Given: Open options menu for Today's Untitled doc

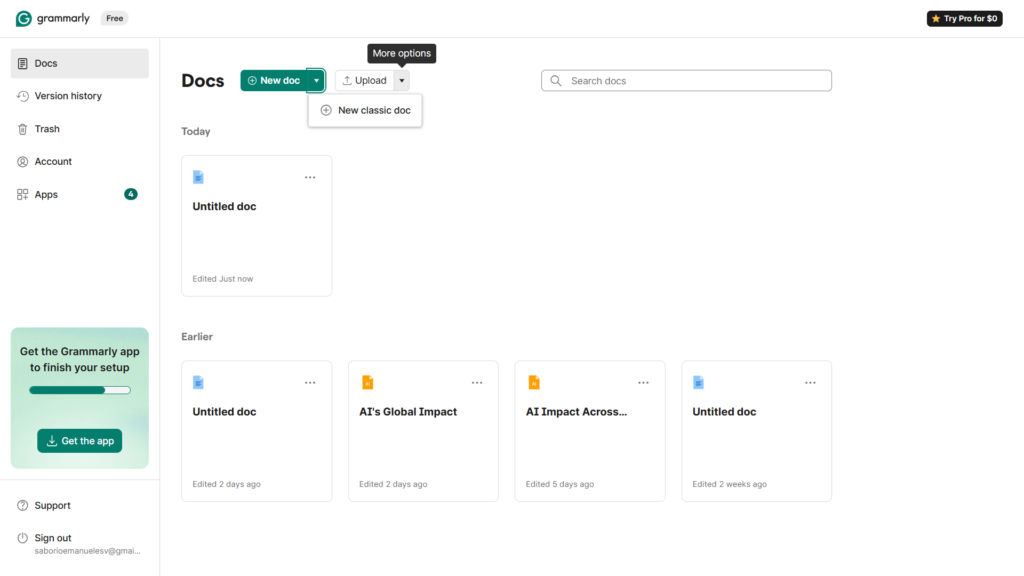Looking at the screenshot, I should point(310,178).
